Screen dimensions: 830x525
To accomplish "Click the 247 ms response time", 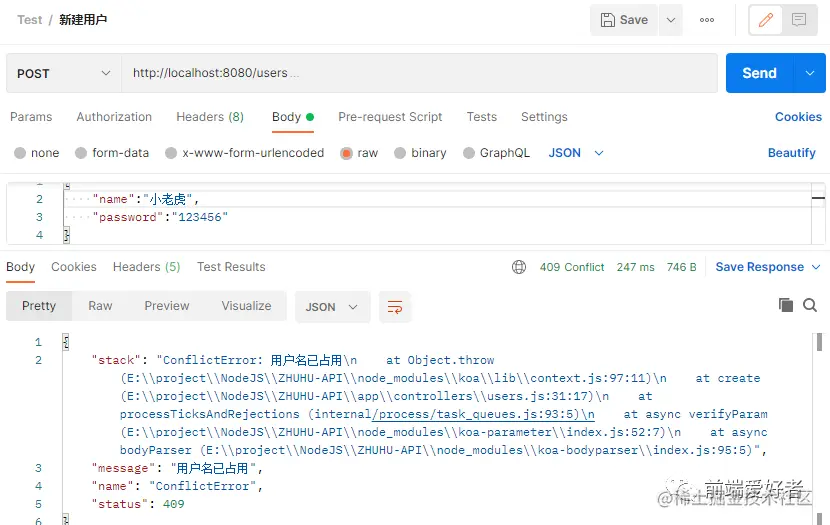I will (x=635, y=267).
